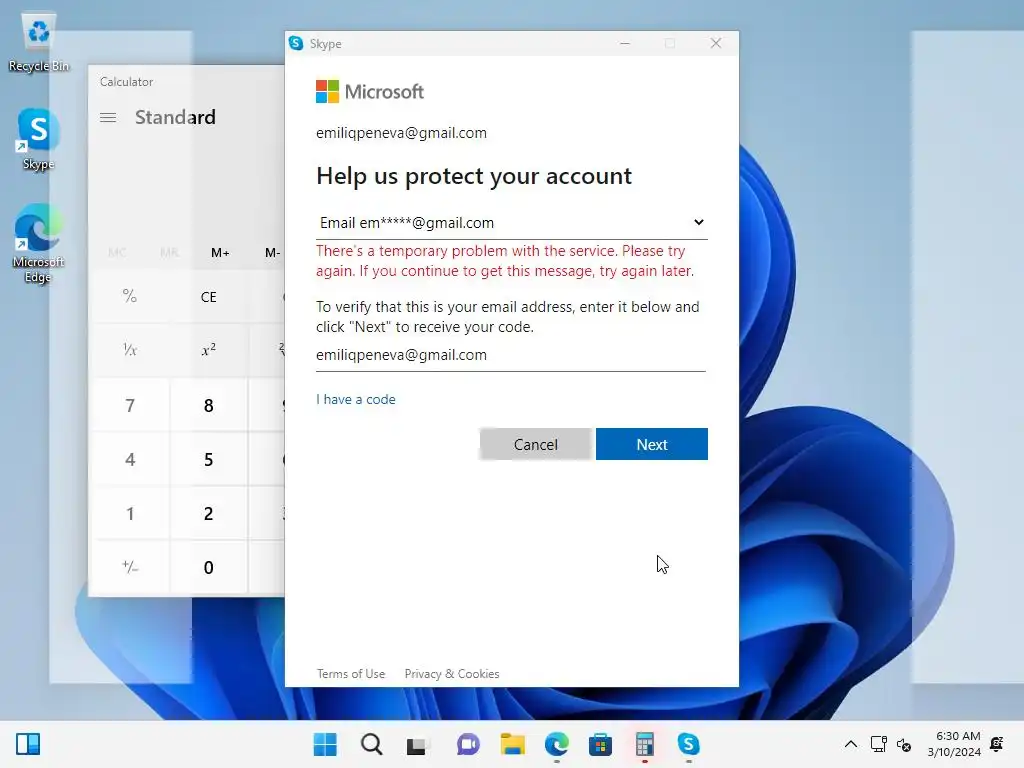
Task: Open Calculator hamburger navigation menu
Action: (108, 118)
